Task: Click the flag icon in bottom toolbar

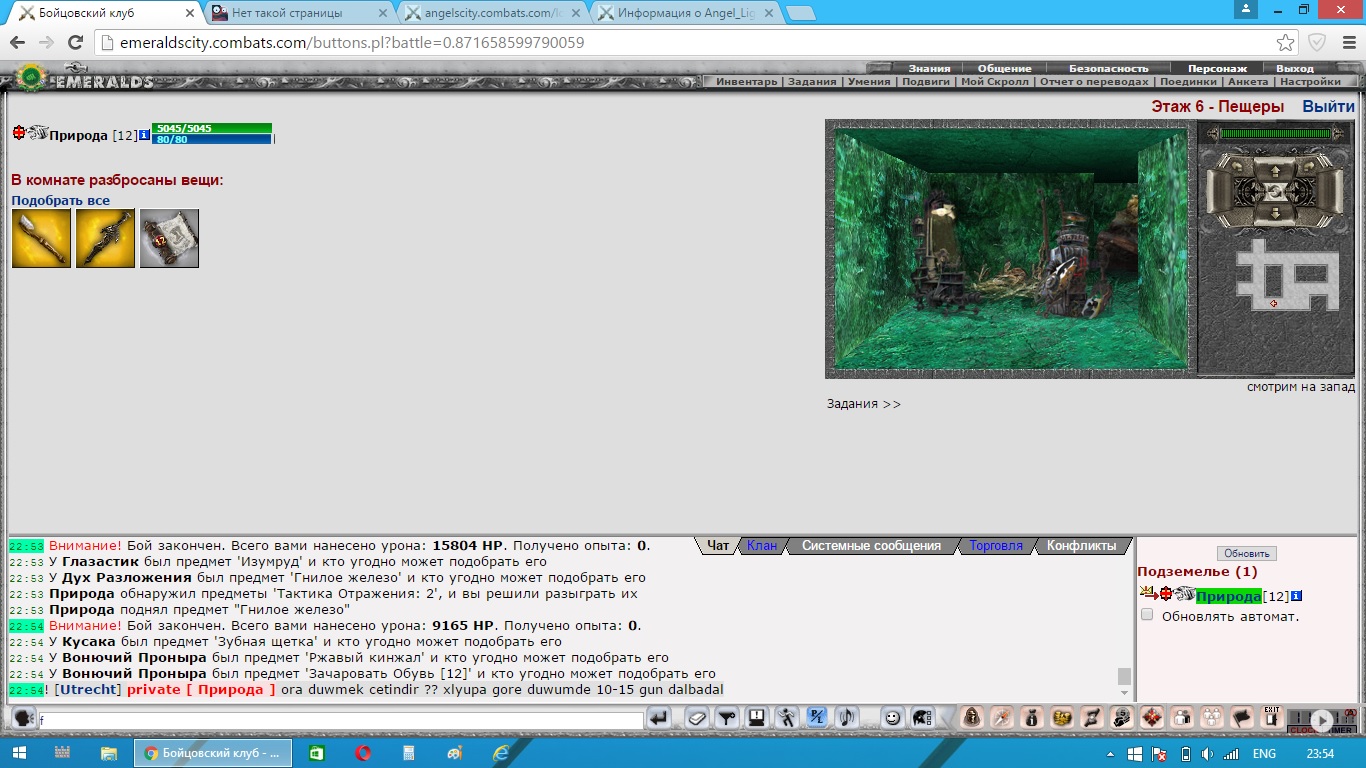Action: 1242,717
